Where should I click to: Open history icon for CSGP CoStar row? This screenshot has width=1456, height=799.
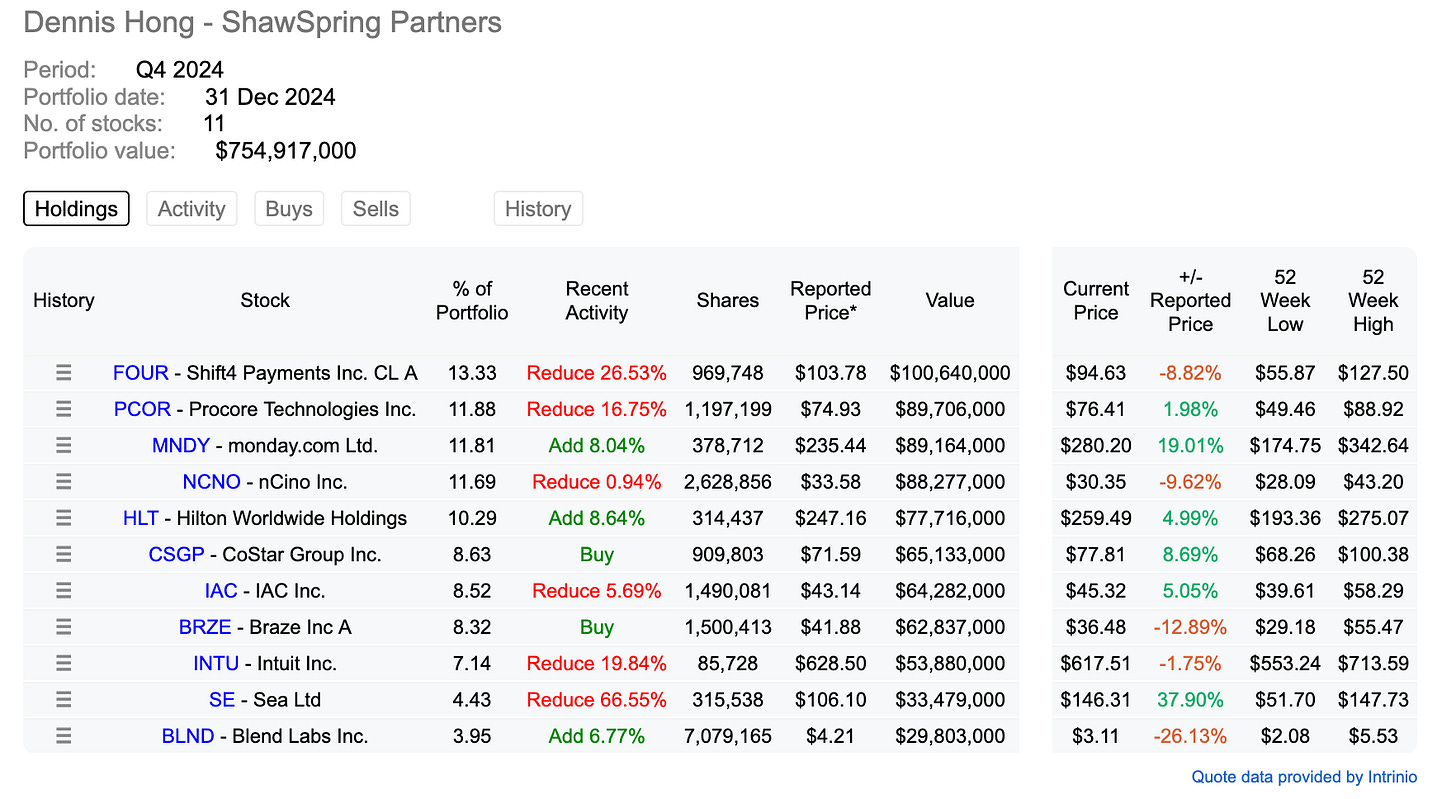63,555
